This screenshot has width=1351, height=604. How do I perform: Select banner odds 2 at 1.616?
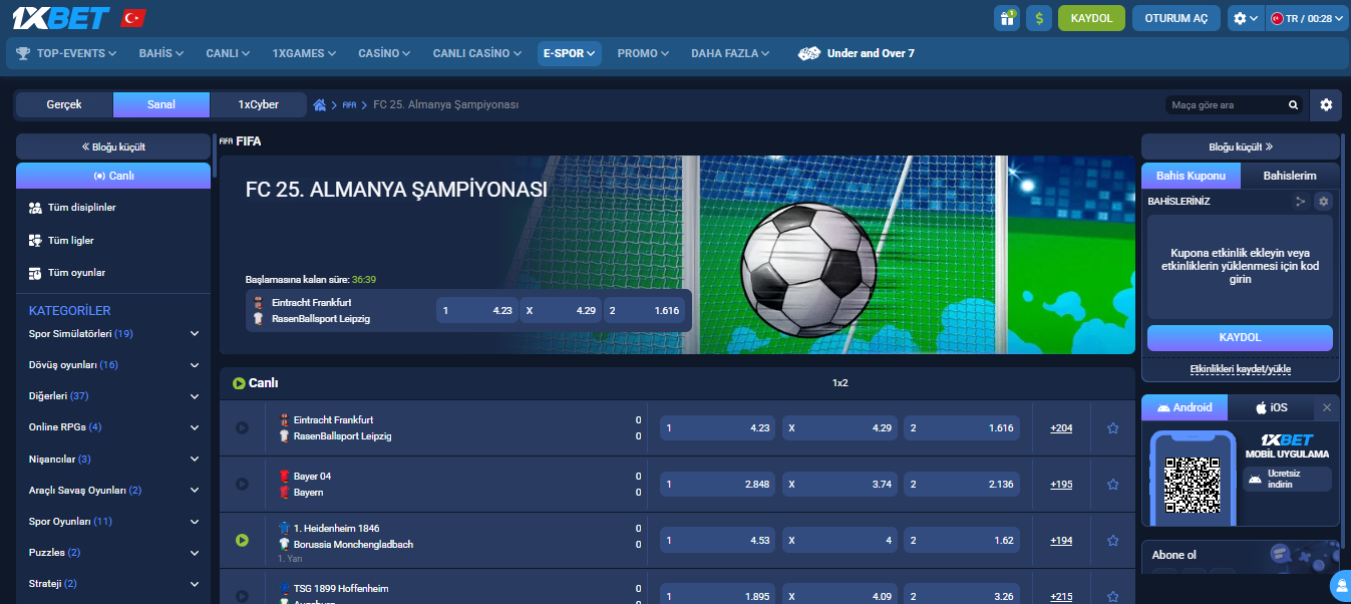click(643, 310)
